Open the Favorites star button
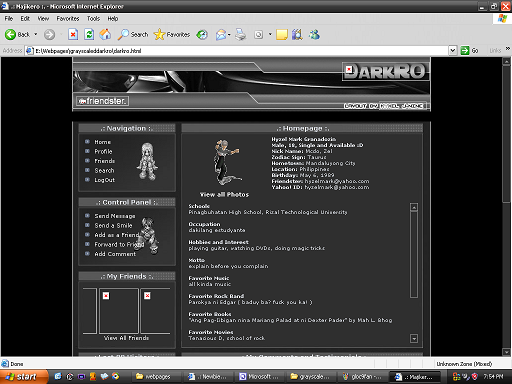 [x=172, y=34]
